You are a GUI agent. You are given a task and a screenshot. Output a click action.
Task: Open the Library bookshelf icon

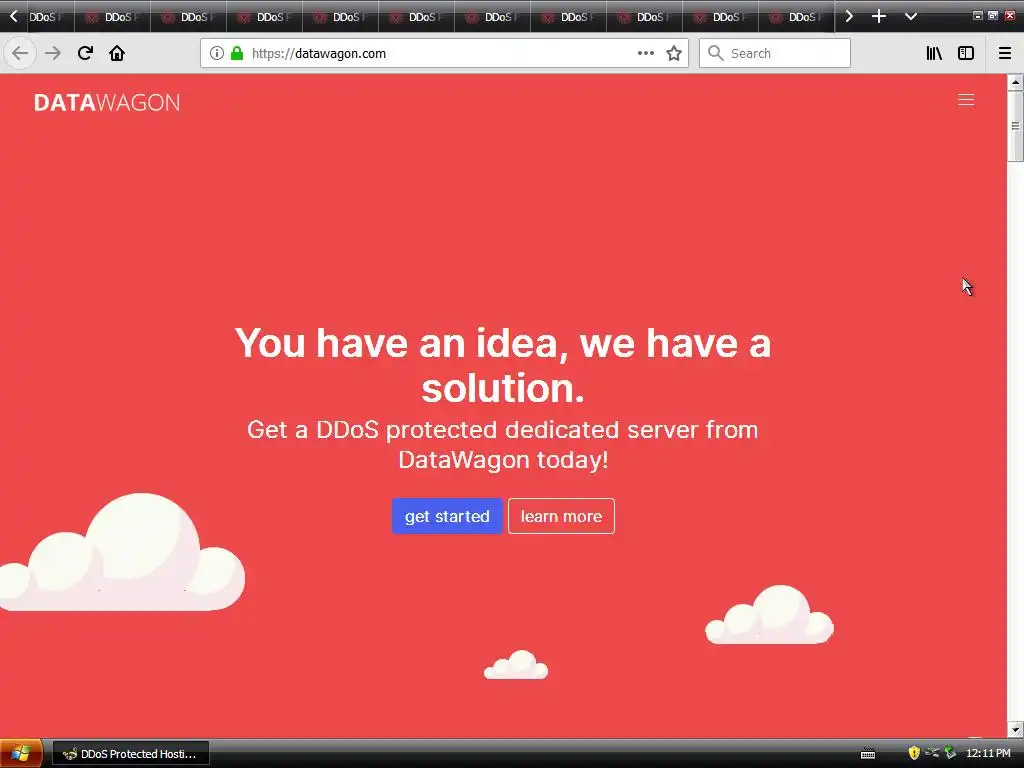[934, 54]
